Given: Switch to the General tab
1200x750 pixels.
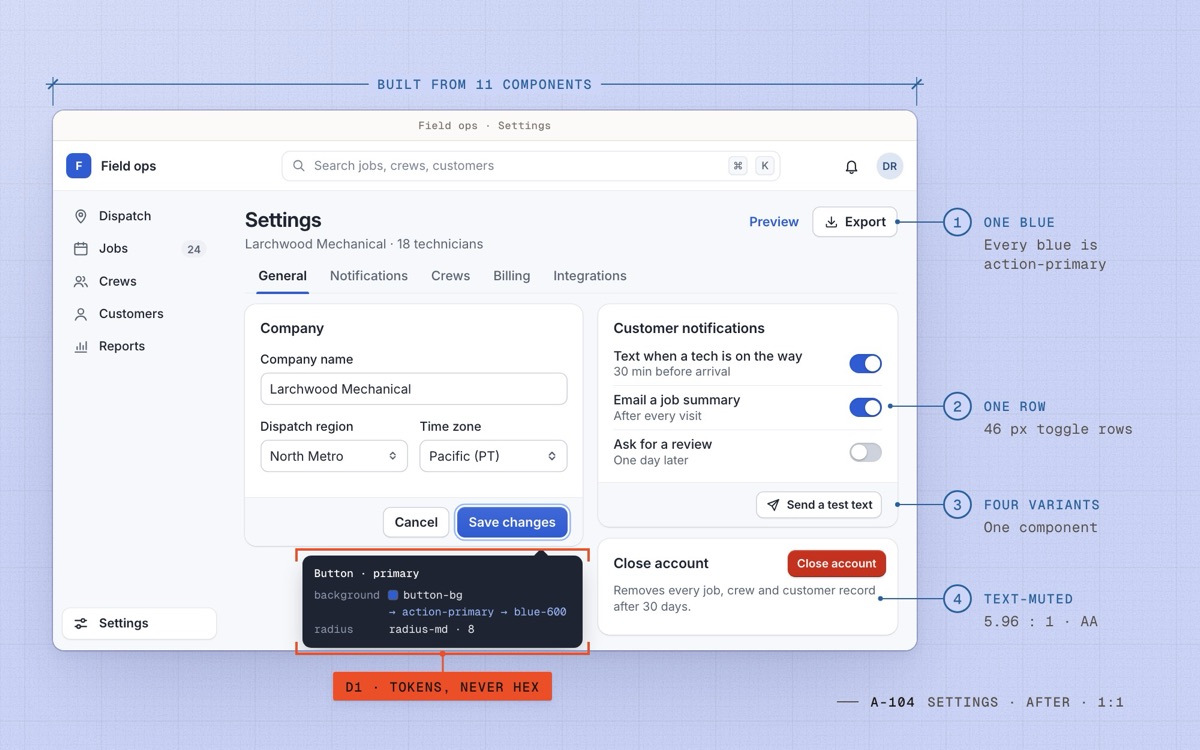Looking at the screenshot, I should (x=282, y=276).
